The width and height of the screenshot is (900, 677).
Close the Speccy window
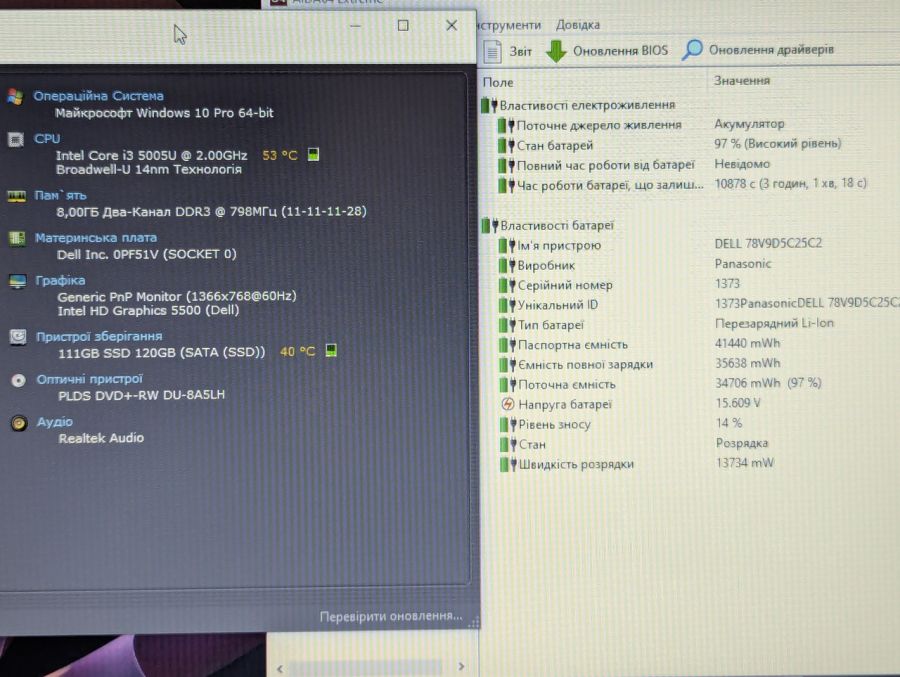(452, 25)
